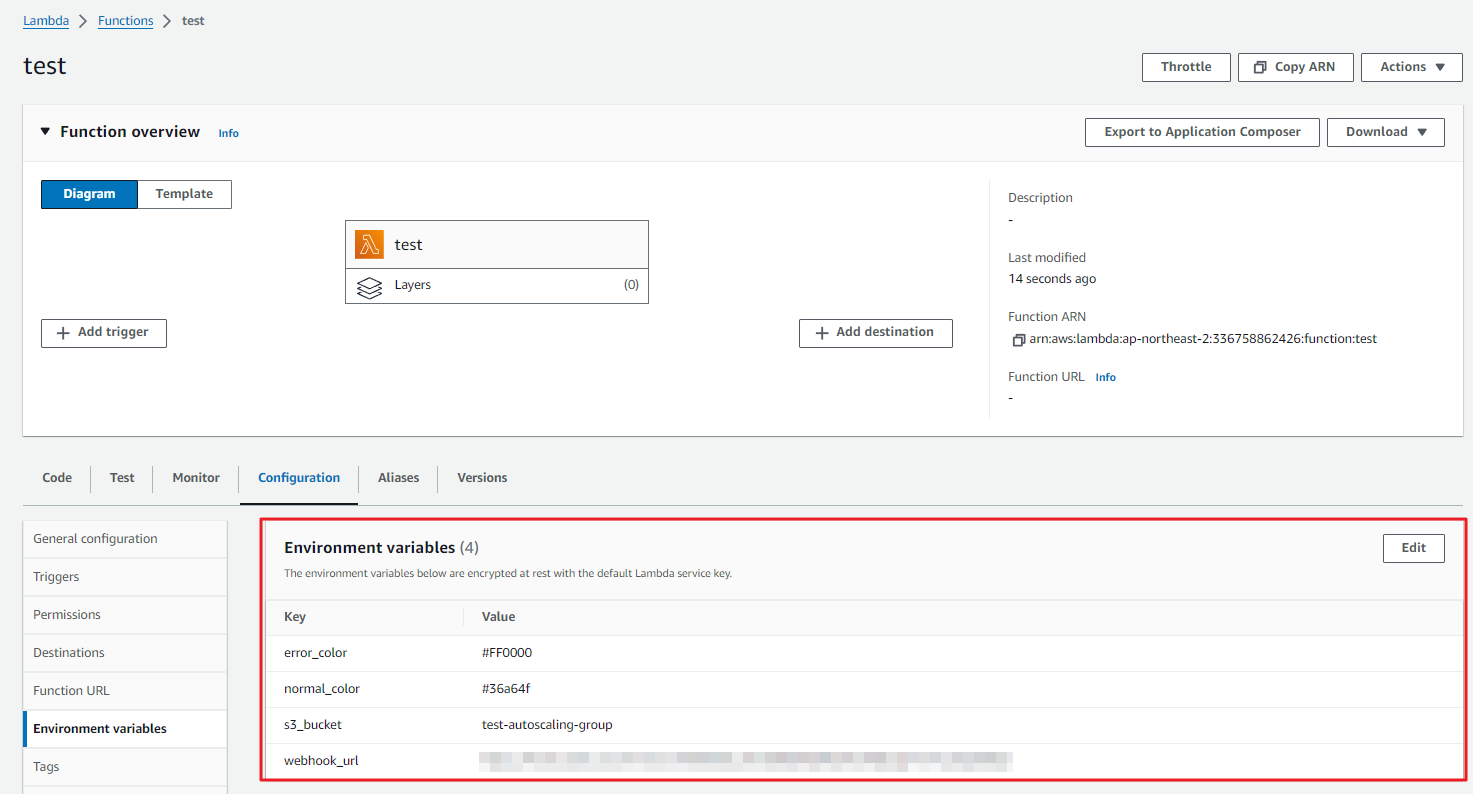Screen dimensions: 1473x794
Task: Click the Lambda function icon in diagram
Action: pos(369,244)
